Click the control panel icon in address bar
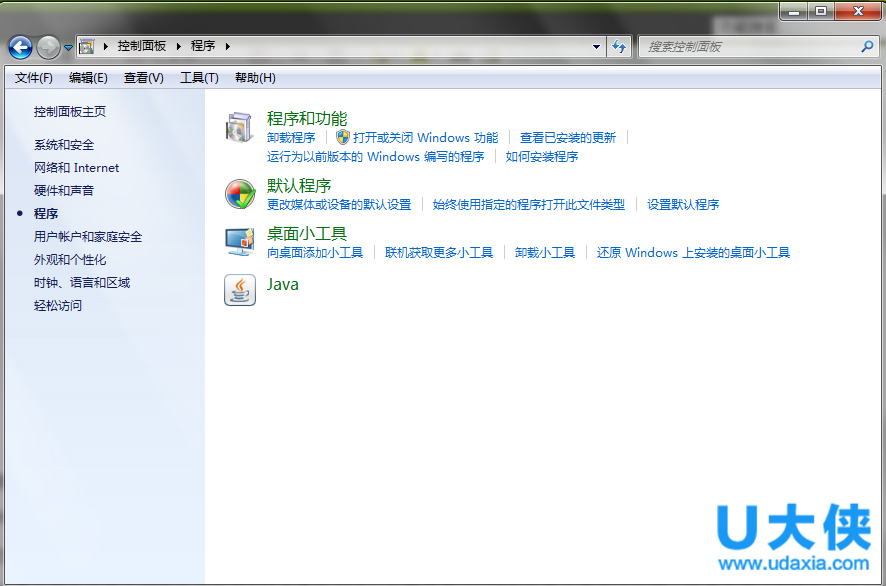The height and width of the screenshot is (586, 886). click(87, 47)
